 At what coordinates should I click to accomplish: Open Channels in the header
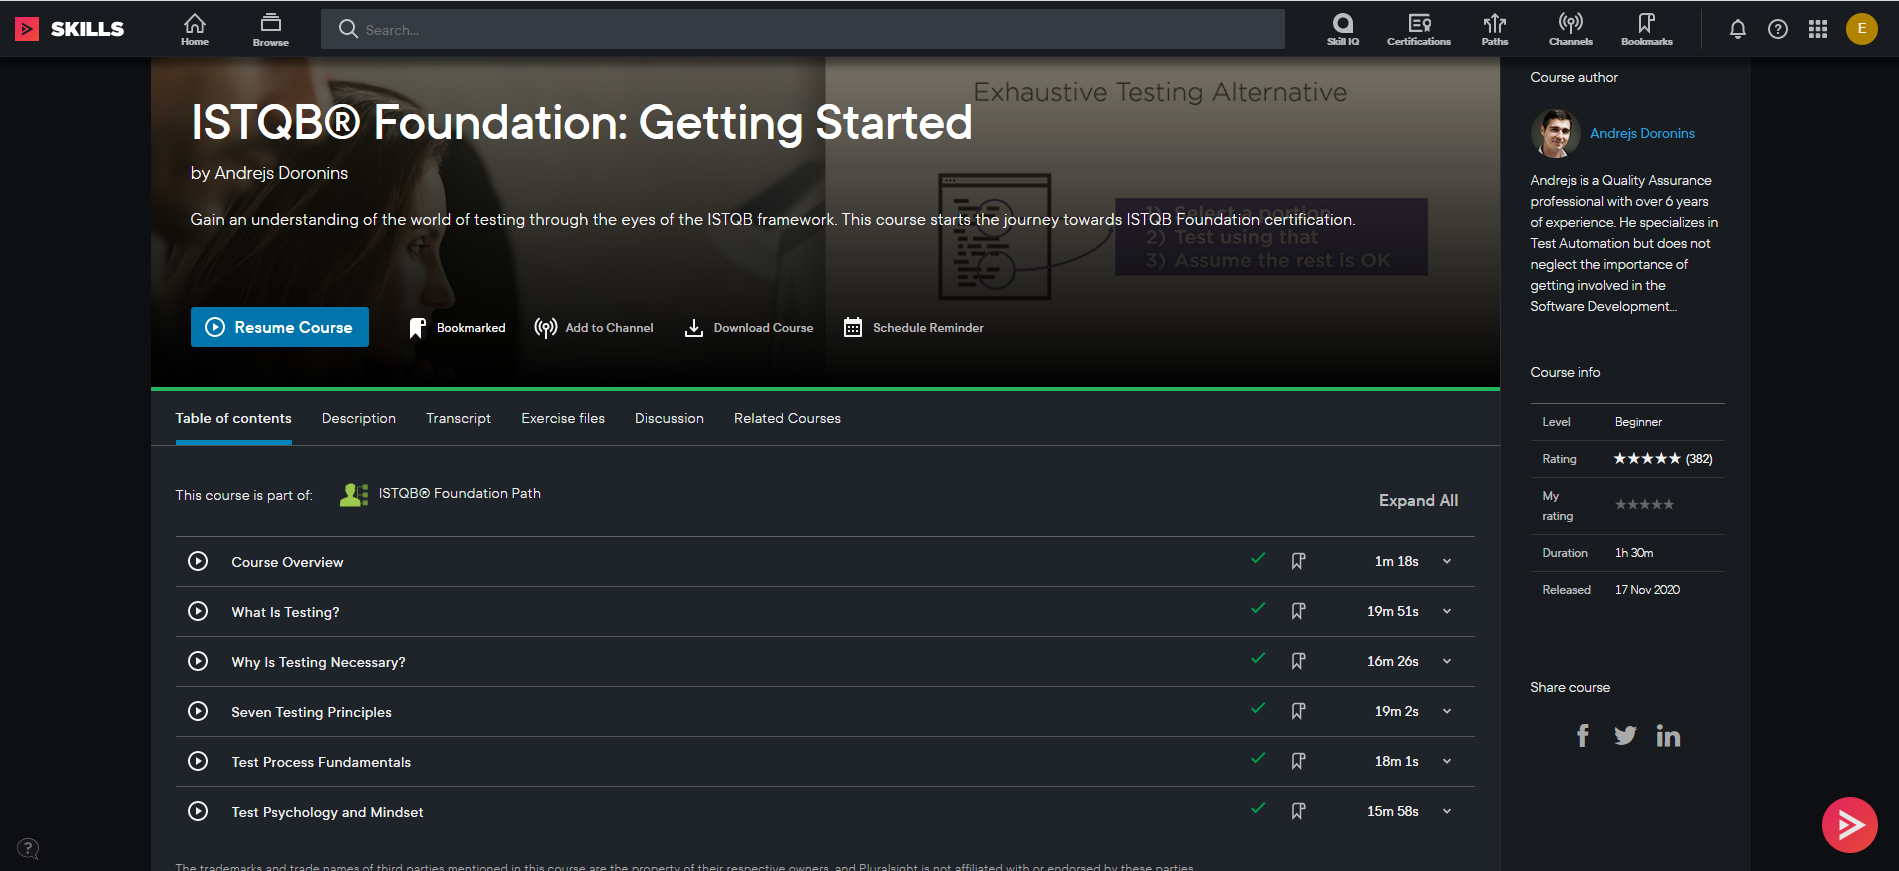1571,29
